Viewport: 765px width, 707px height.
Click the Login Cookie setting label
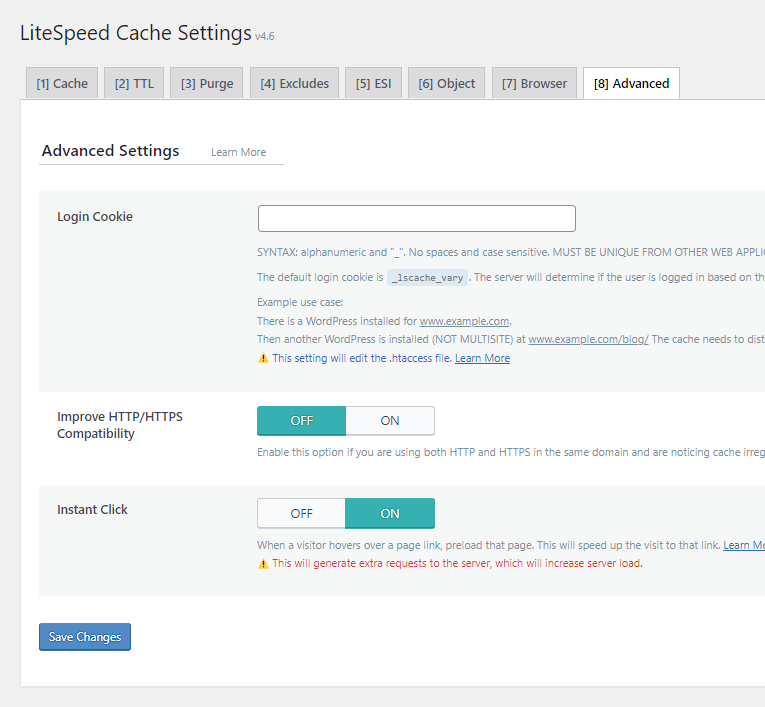click(95, 217)
